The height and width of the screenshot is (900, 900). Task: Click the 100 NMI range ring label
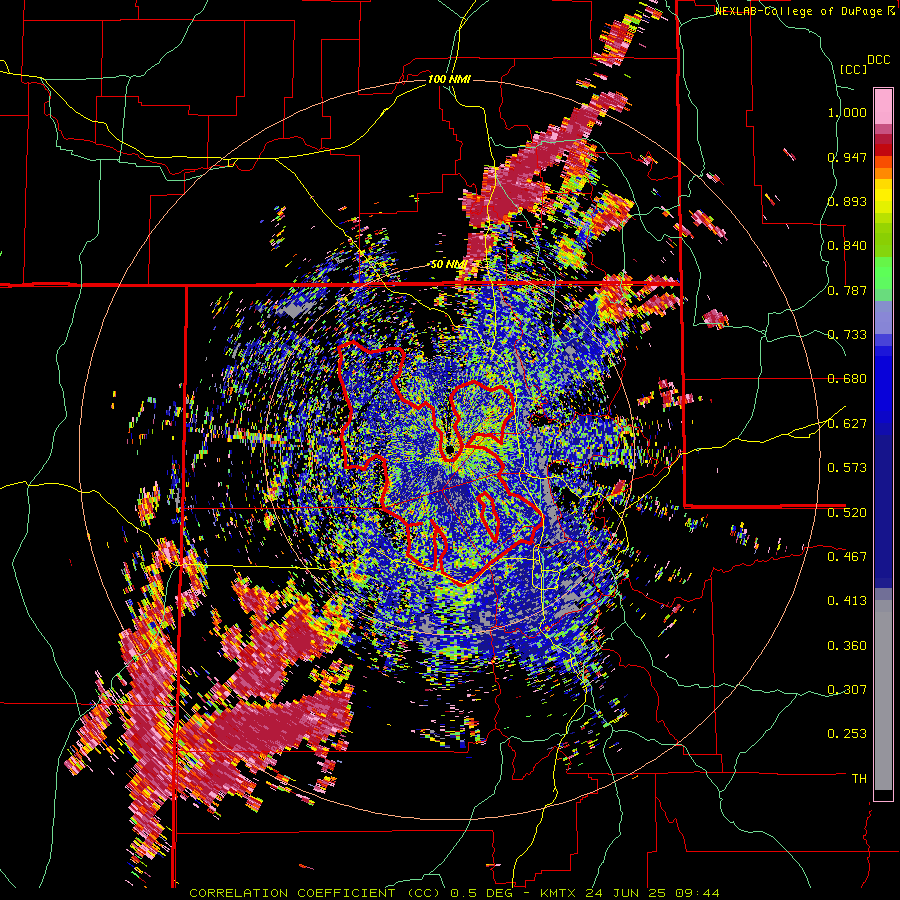[449, 79]
